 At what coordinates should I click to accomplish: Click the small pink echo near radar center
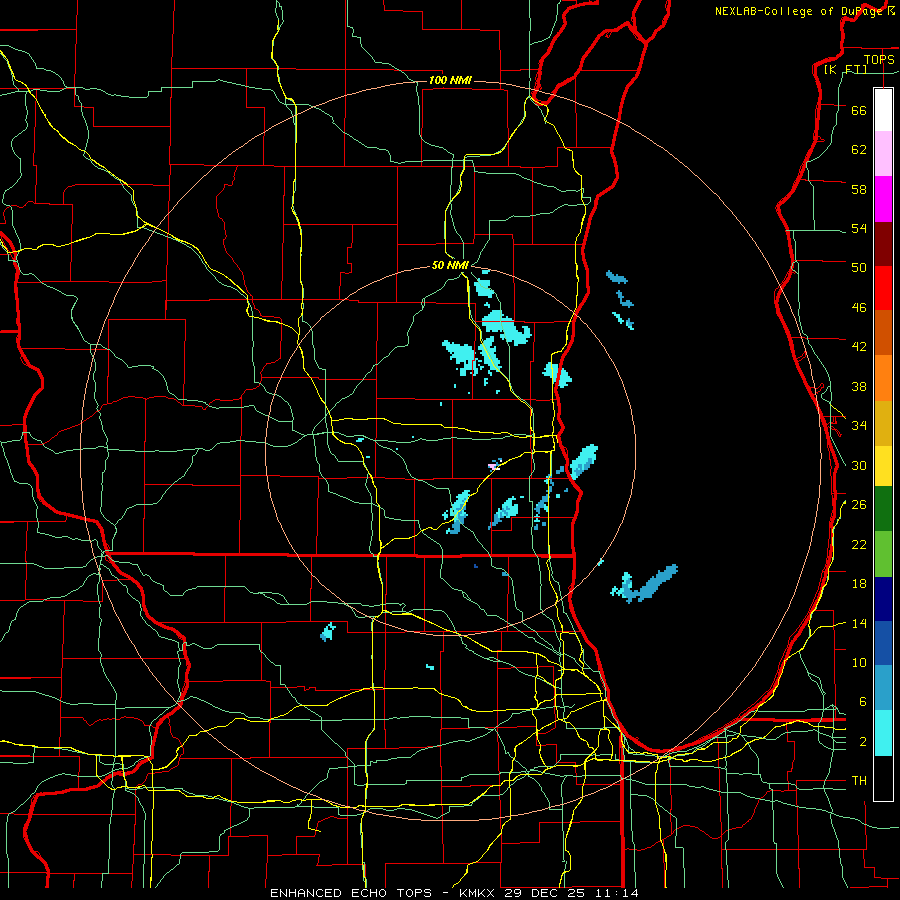click(x=493, y=465)
